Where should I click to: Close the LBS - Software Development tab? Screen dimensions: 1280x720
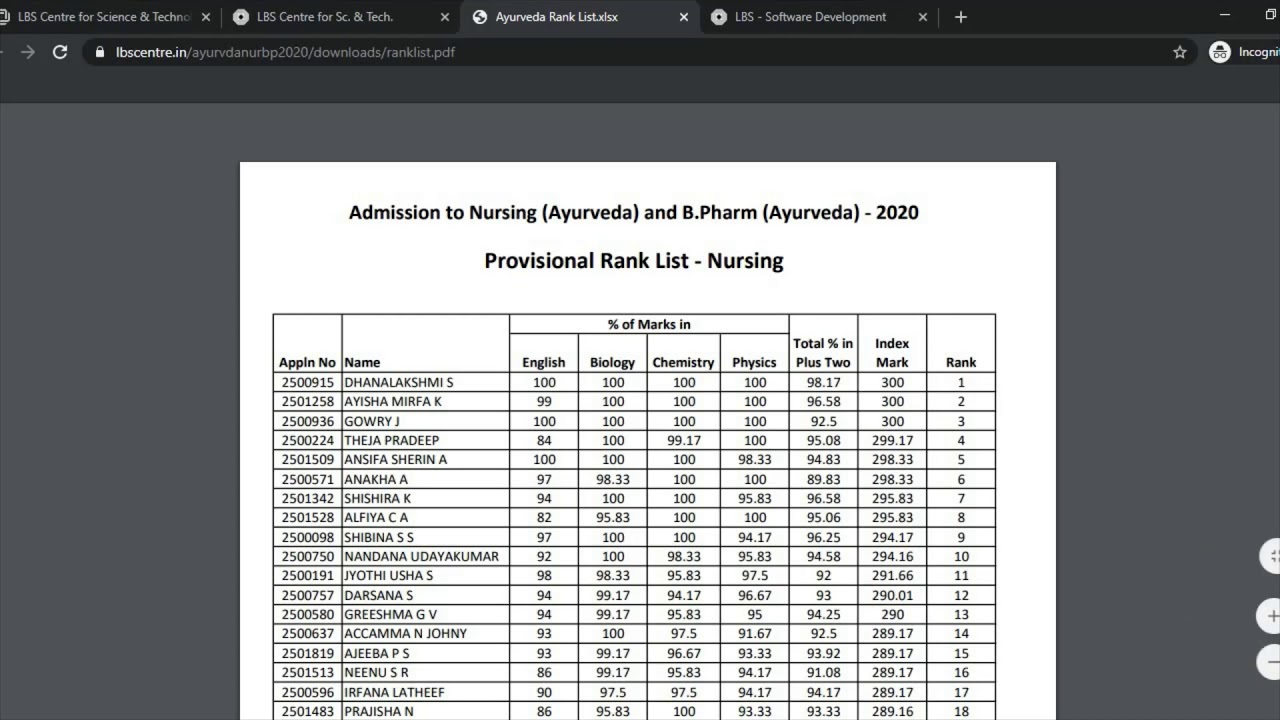(923, 17)
